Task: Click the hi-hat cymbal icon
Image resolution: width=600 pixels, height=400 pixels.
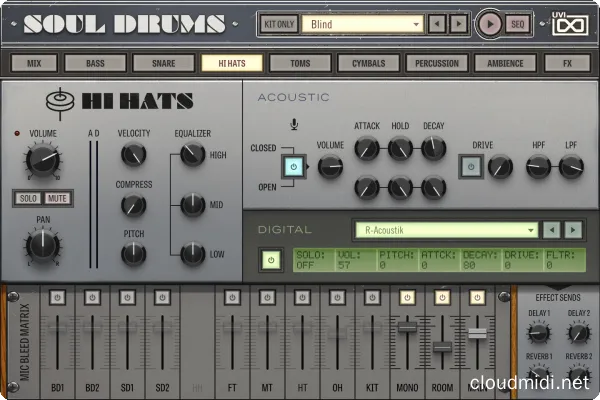Action: (60, 102)
